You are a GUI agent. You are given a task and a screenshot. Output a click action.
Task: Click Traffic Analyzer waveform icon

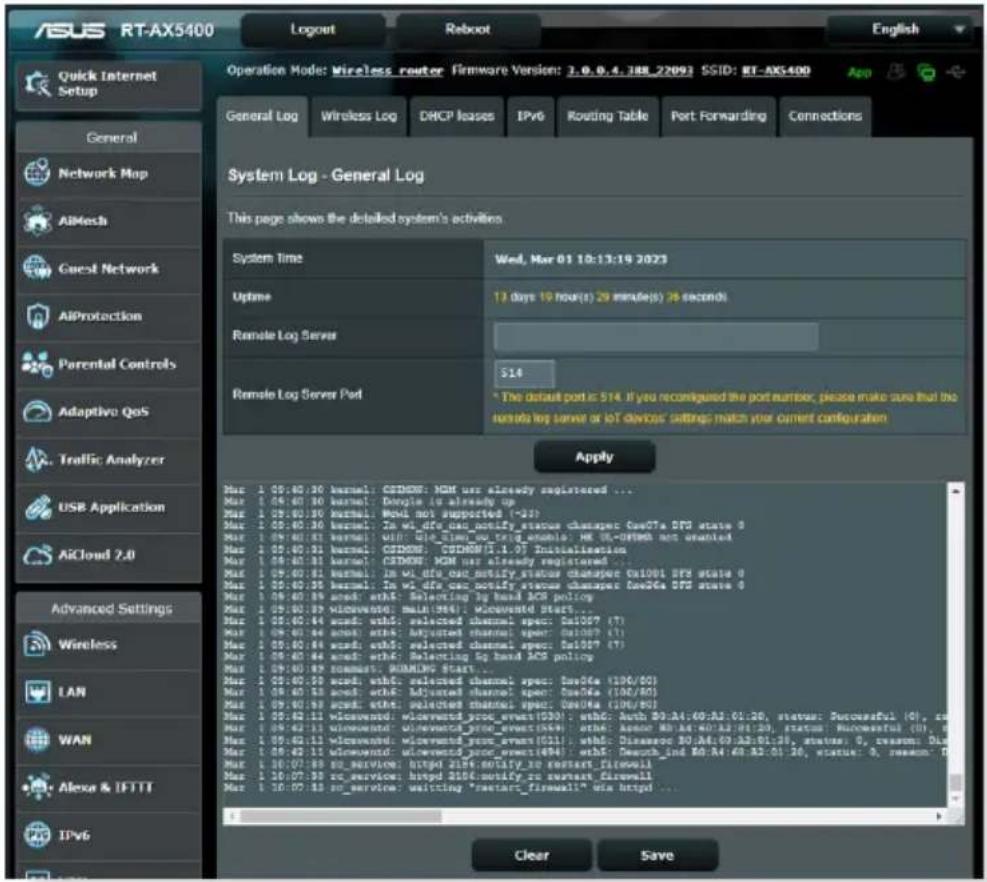37,460
